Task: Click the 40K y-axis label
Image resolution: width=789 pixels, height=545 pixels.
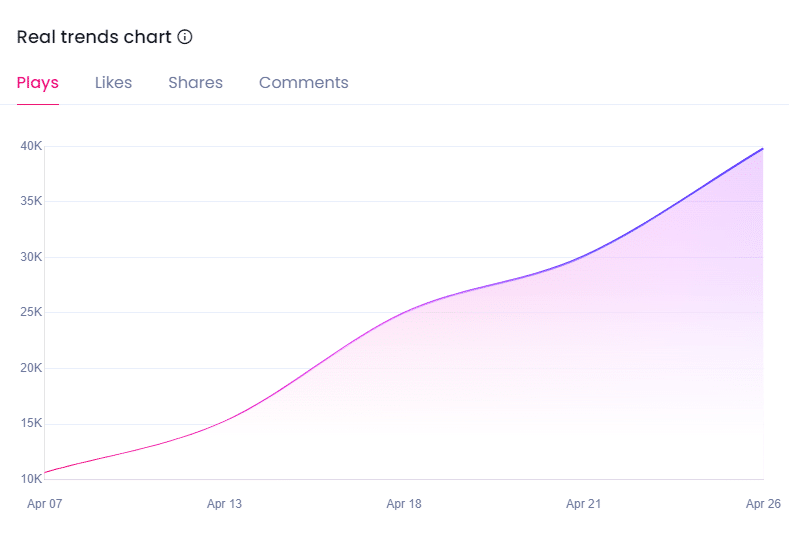Action: pos(31,146)
